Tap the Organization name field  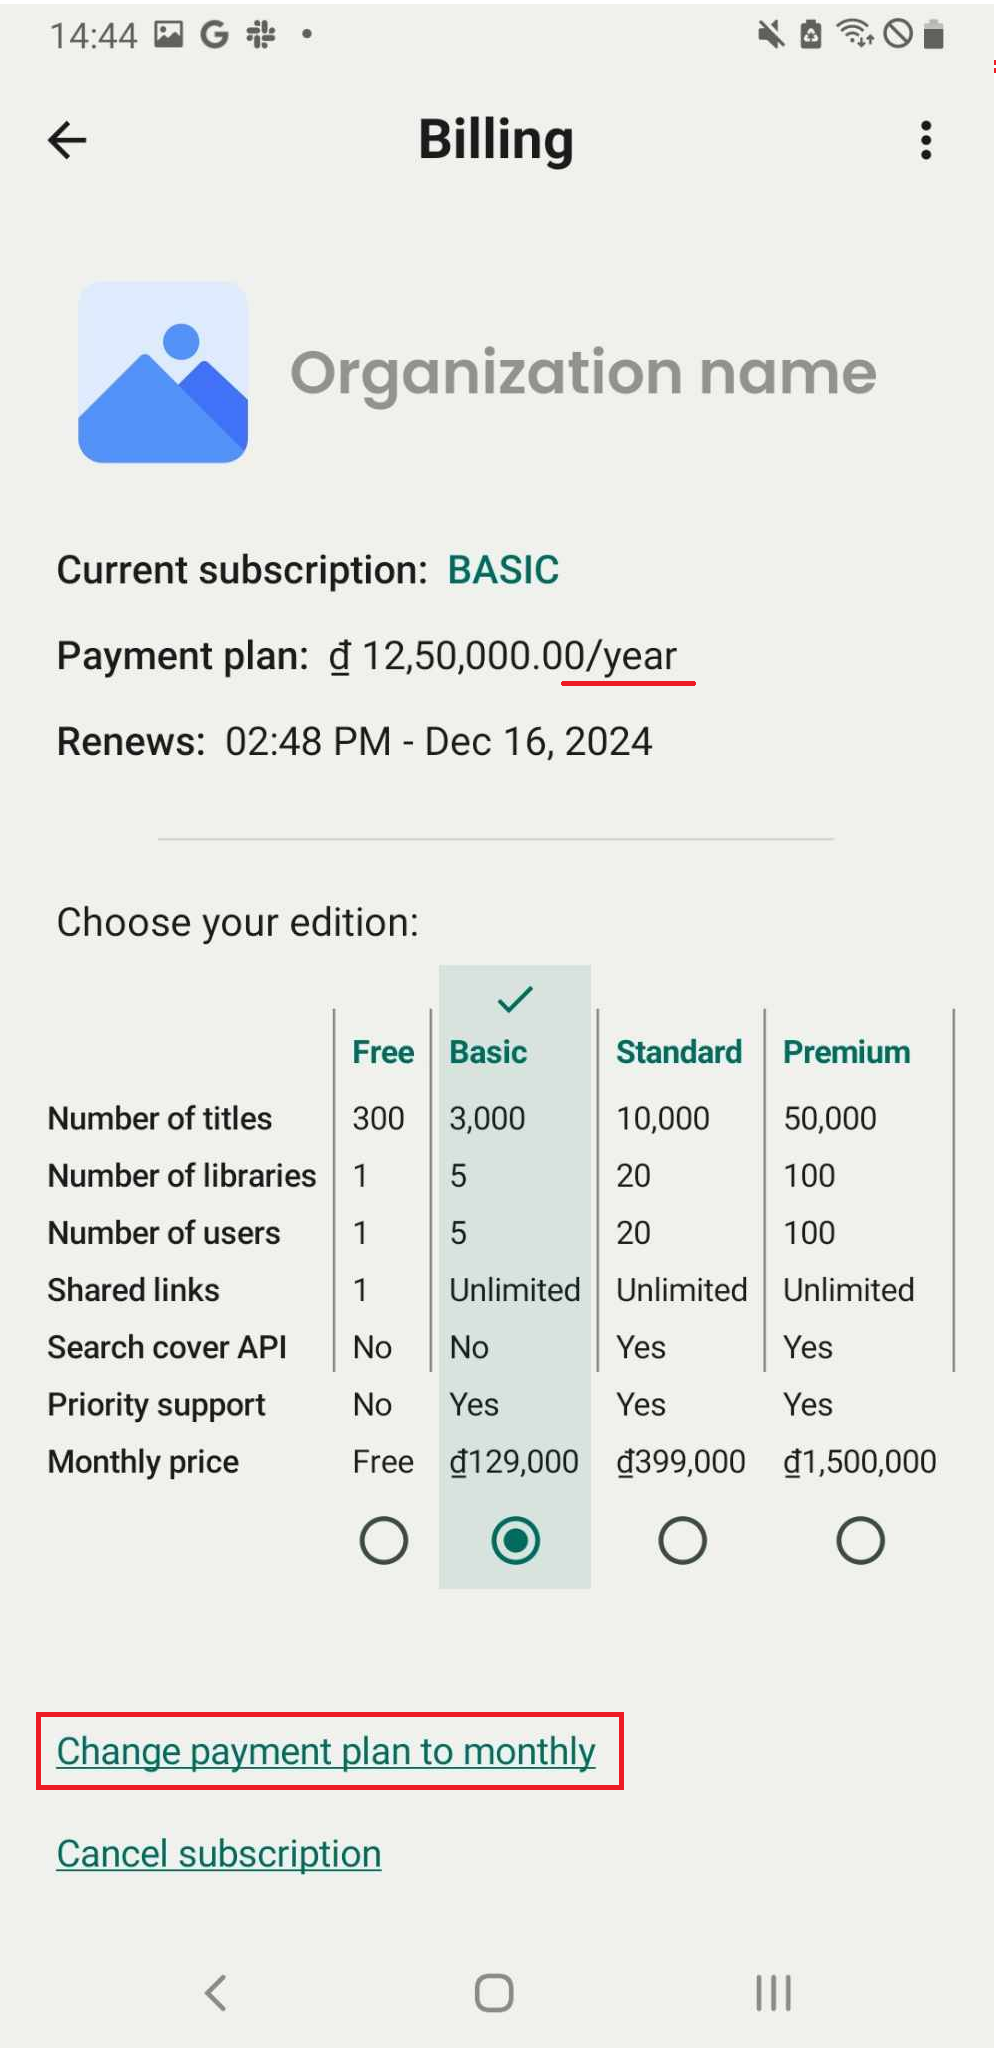point(583,372)
